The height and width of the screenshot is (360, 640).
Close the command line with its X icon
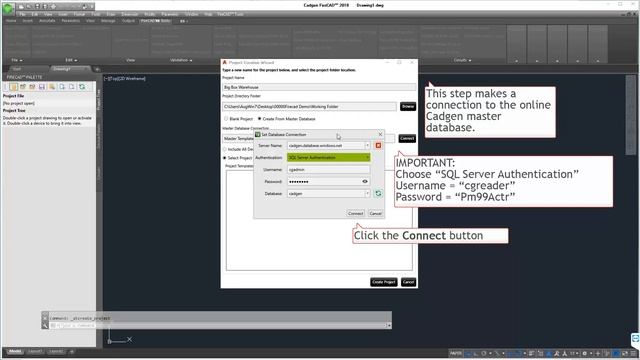45,318
